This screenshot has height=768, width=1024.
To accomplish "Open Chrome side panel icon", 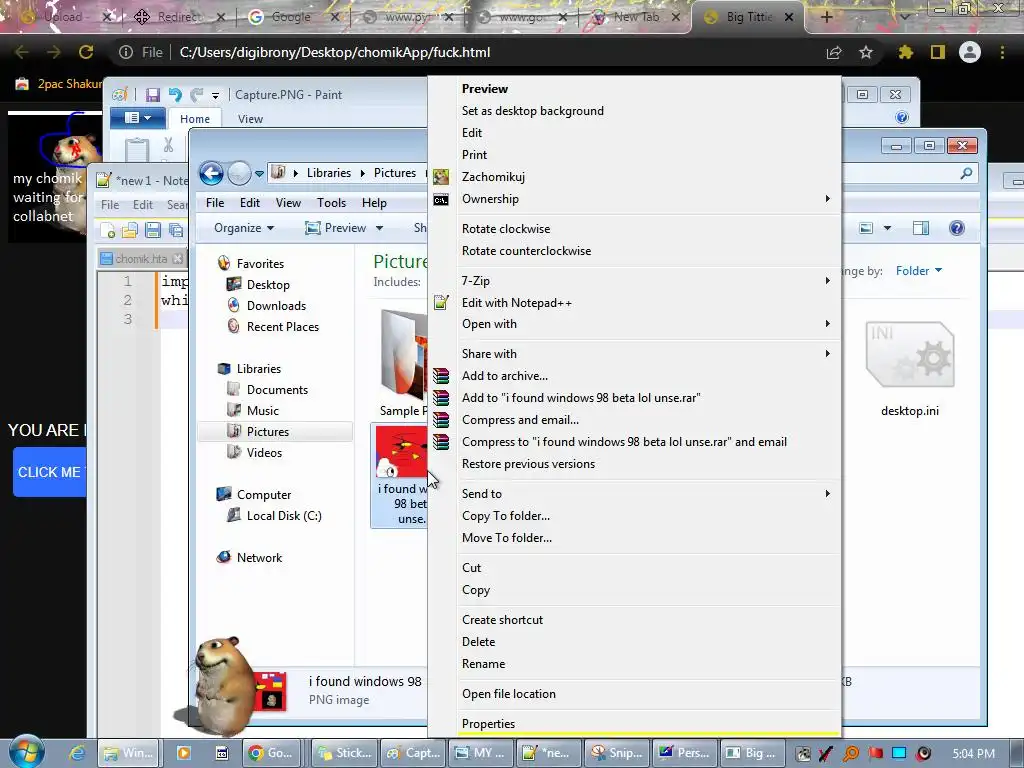I will pyautogui.click(x=938, y=52).
